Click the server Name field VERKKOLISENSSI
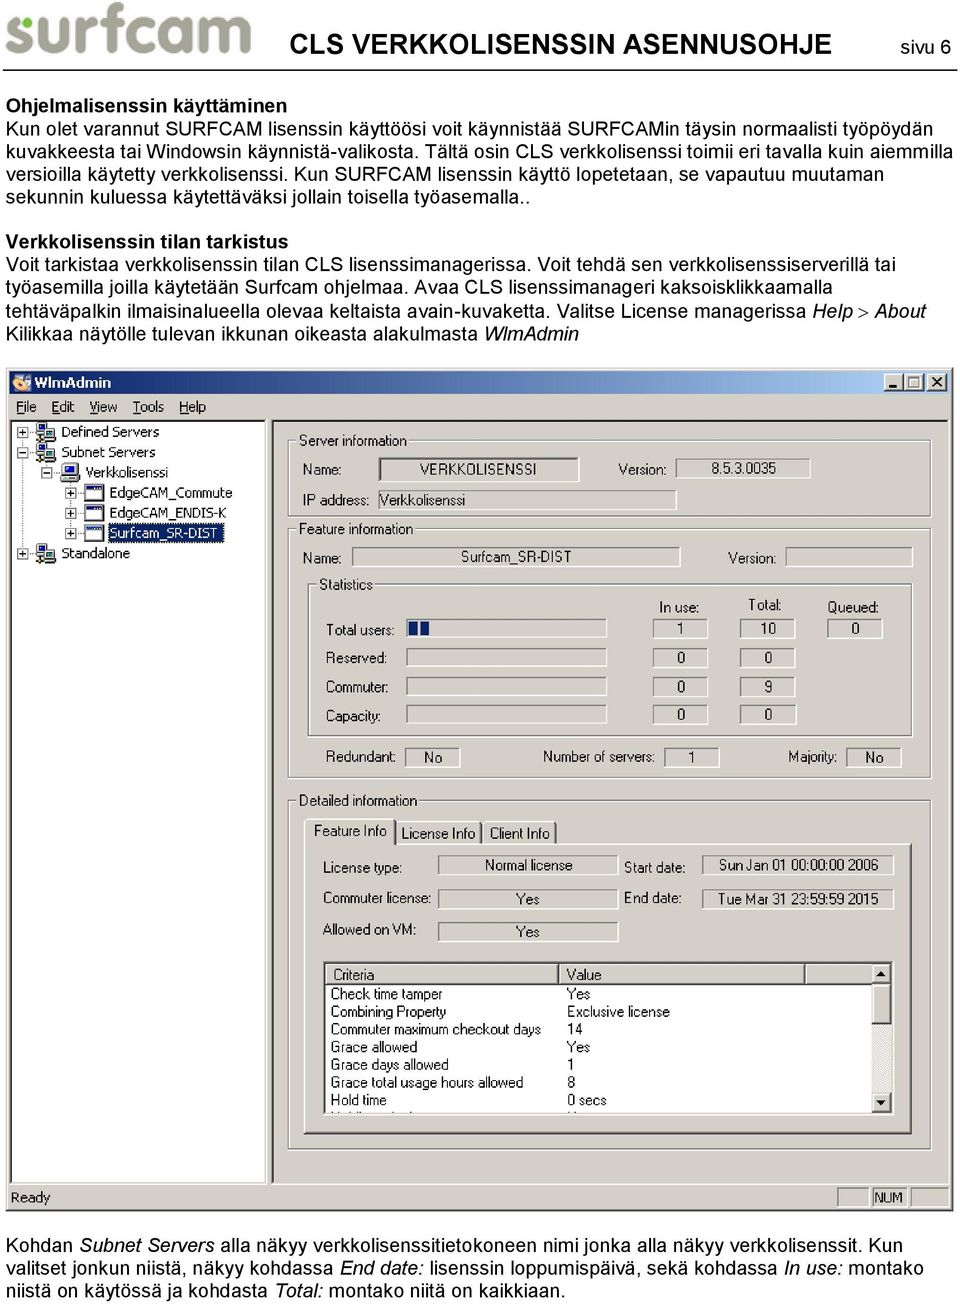The width and height of the screenshot is (960, 1304). point(478,469)
